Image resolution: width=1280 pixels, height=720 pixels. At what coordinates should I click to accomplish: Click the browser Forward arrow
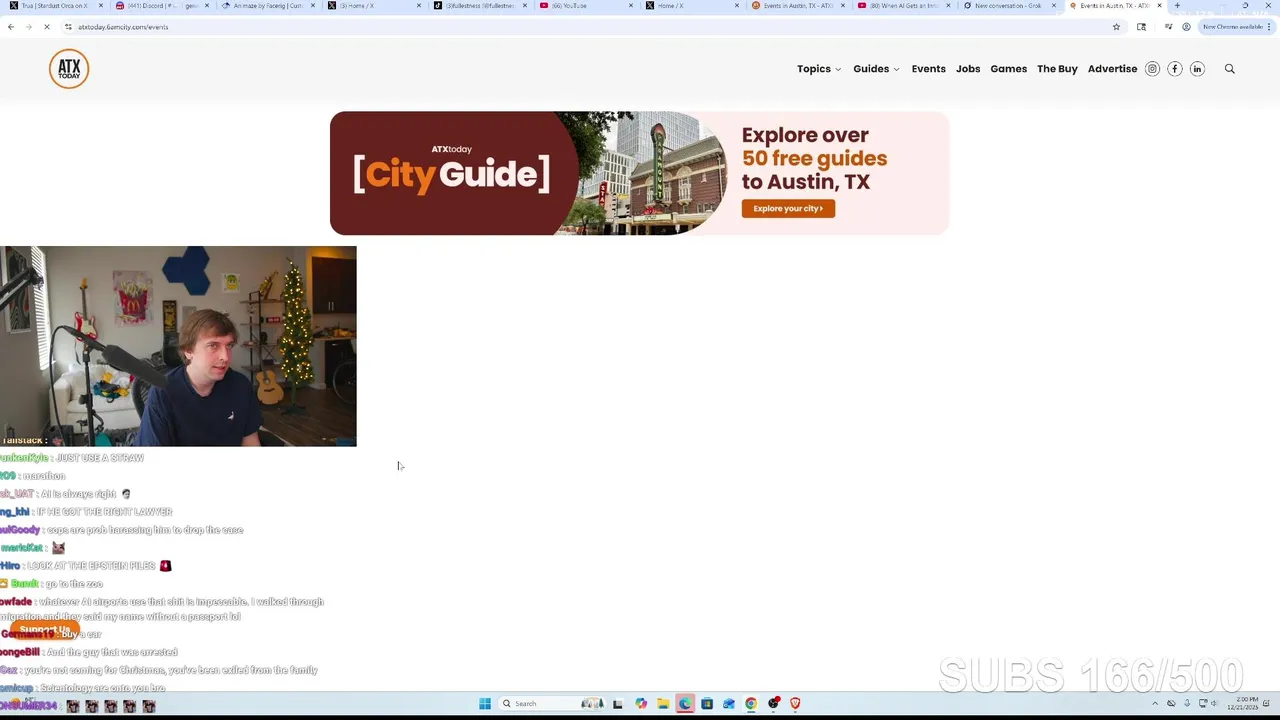coord(28,27)
